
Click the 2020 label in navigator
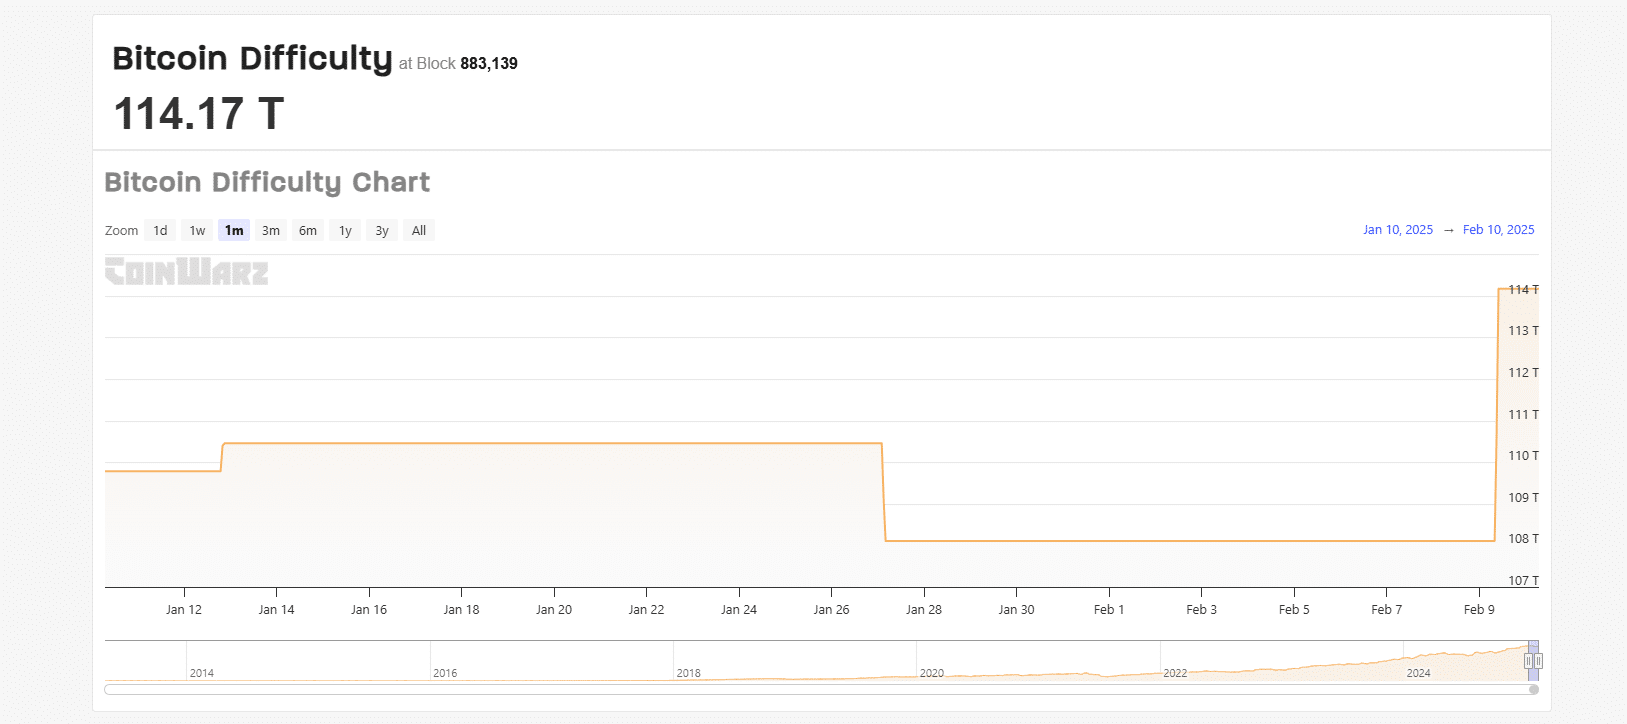tap(932, 673)
